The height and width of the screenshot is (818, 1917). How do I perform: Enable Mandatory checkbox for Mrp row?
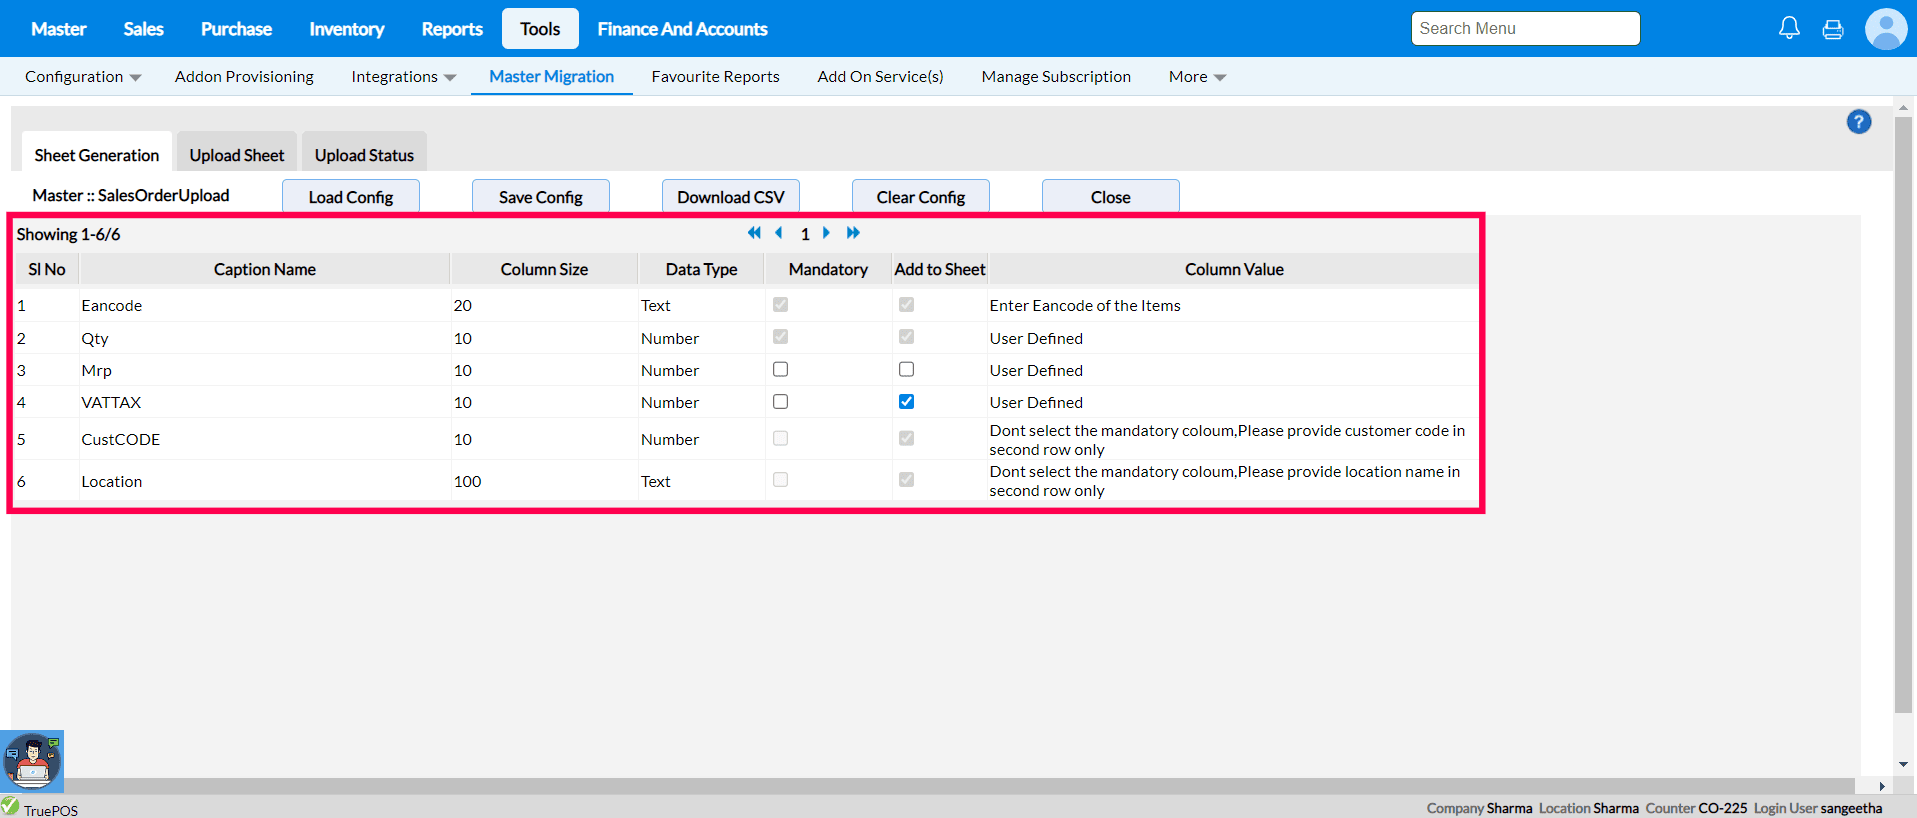click(x=780, y=370)
